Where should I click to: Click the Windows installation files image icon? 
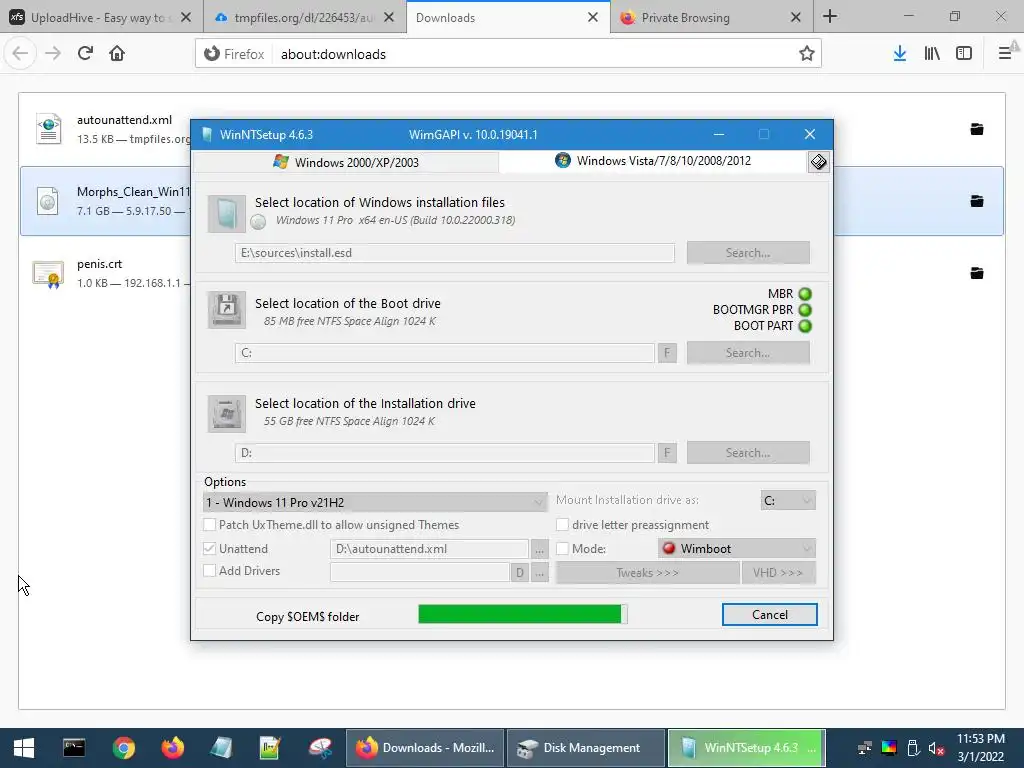[x=227, y=214]
